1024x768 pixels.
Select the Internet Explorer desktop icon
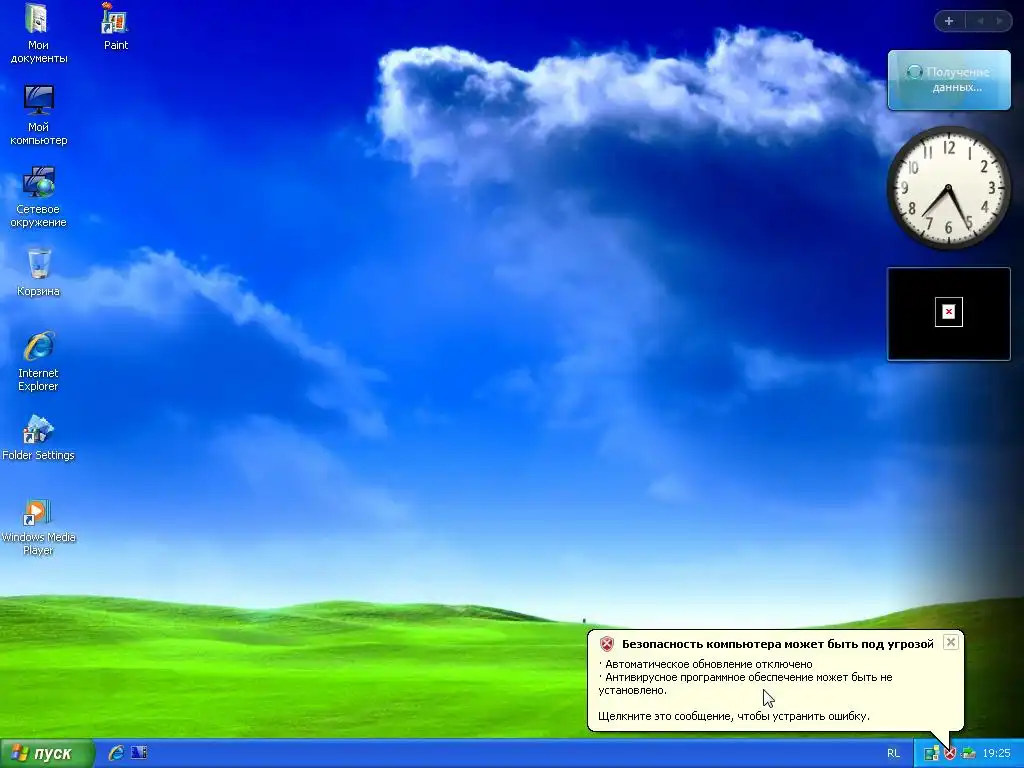click(38, 361)
